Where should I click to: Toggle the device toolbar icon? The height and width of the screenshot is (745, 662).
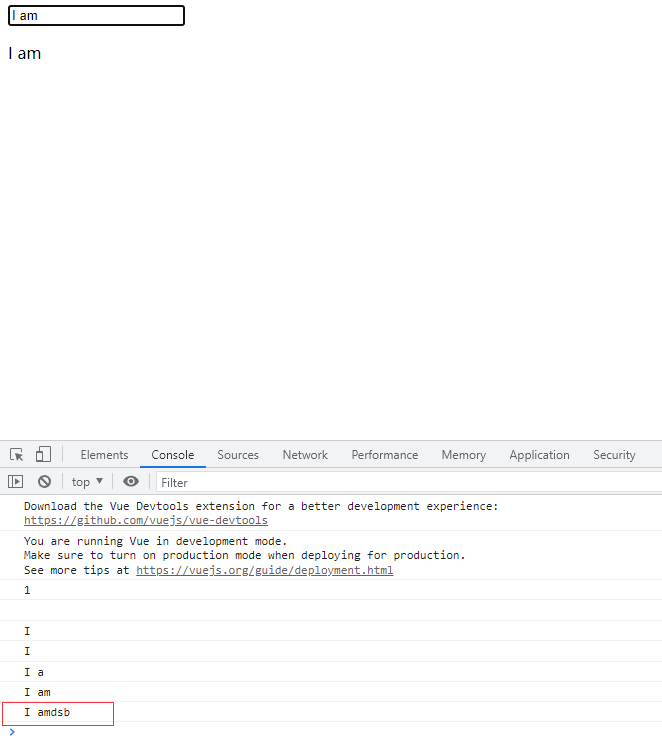(x=43, y=454)
